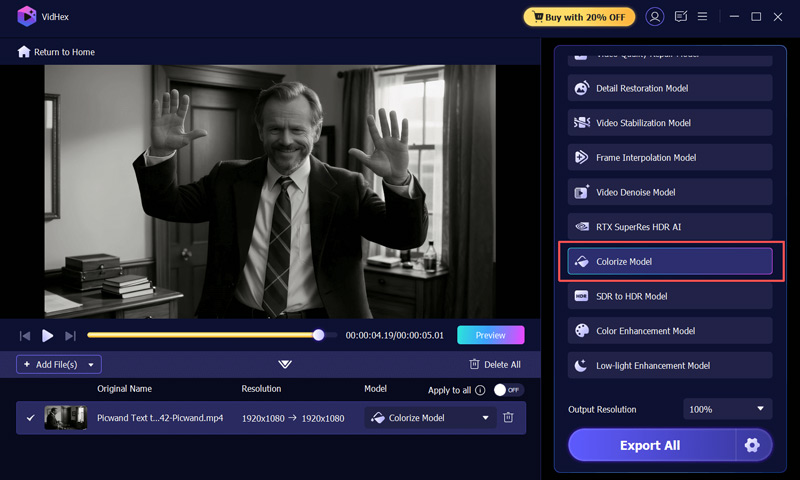Open the user account profile icon
The image size is (800, 480).
[x=655, y=17]
